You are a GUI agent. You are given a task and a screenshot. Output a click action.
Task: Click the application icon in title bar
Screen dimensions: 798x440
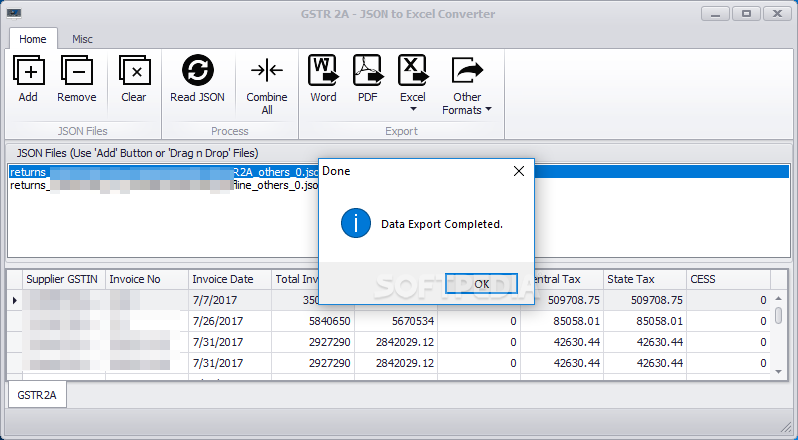14,13
